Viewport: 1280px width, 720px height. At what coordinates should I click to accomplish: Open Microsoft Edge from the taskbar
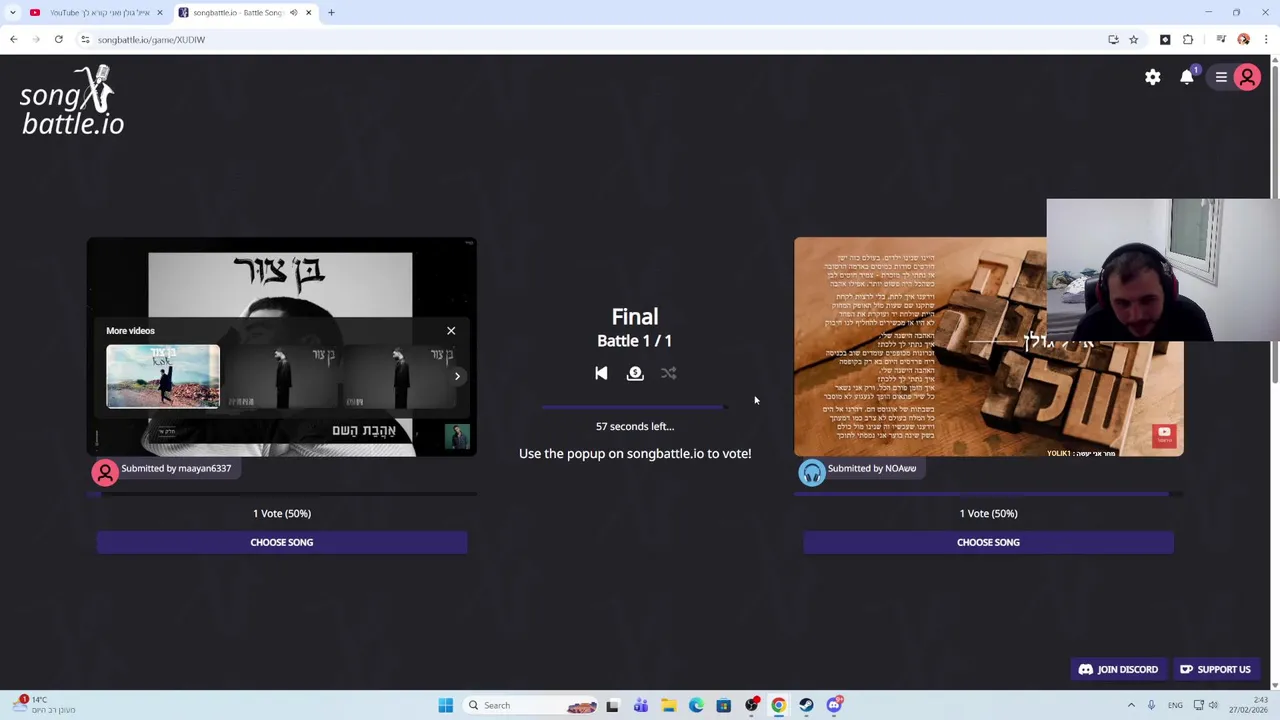point(696,705)
